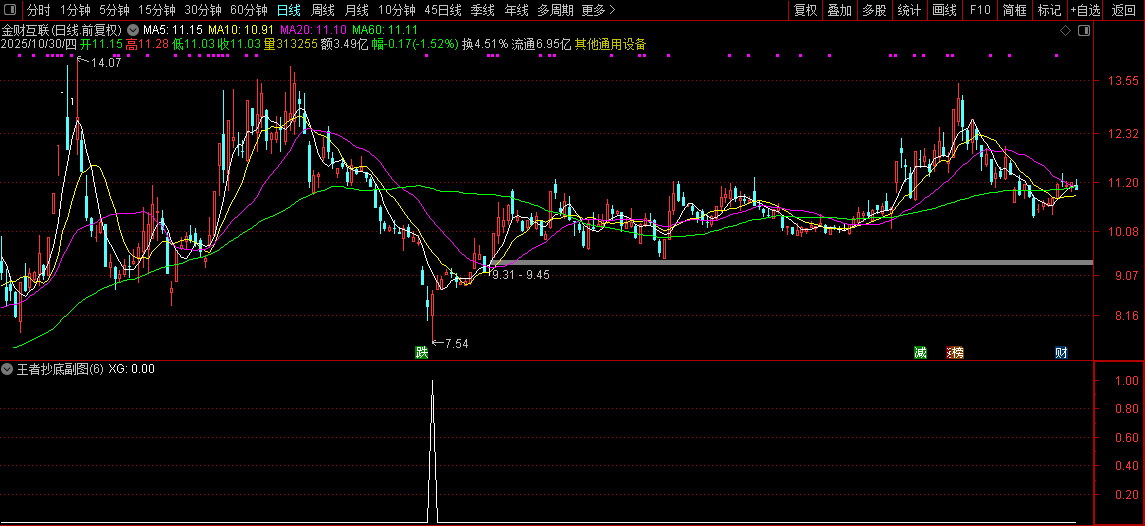1145x526 pixels.
Task: Open the 多周期 multi-period view
Action: tap(555, 10)
